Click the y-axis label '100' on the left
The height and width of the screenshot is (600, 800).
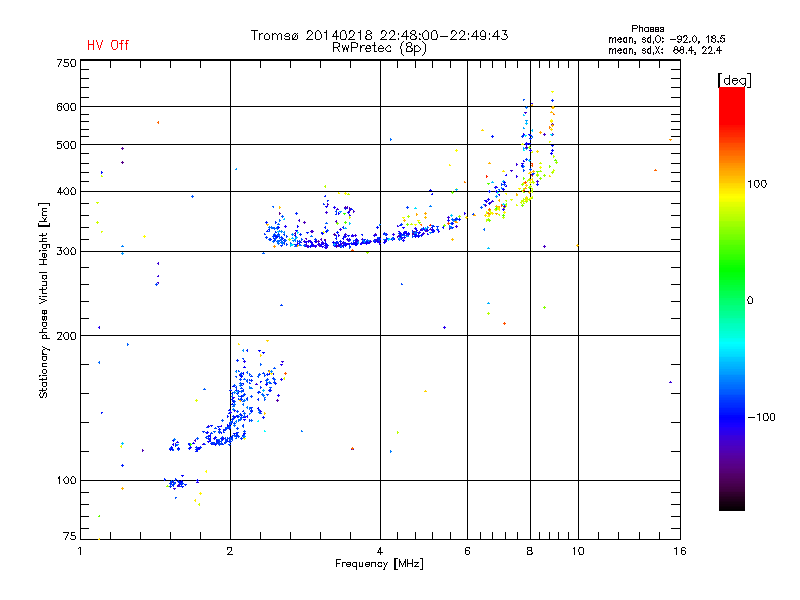[x=66, y=481]
